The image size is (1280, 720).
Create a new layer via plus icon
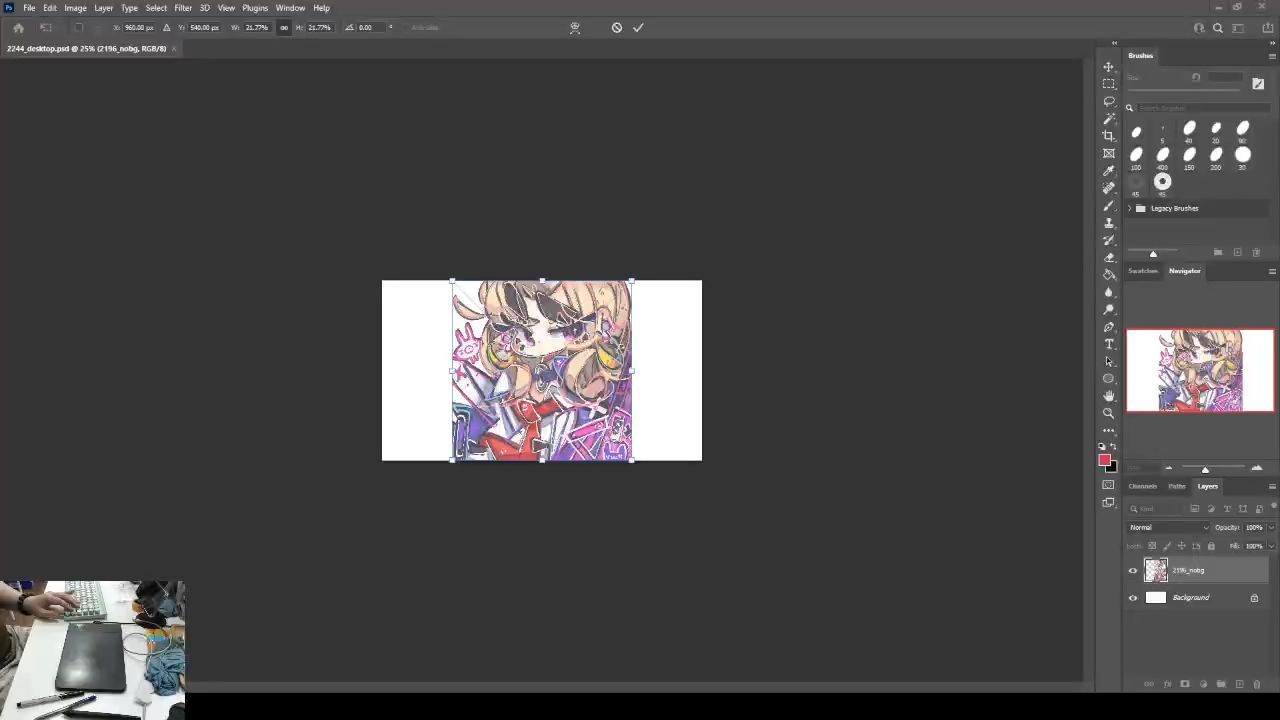coord(1239,684)
